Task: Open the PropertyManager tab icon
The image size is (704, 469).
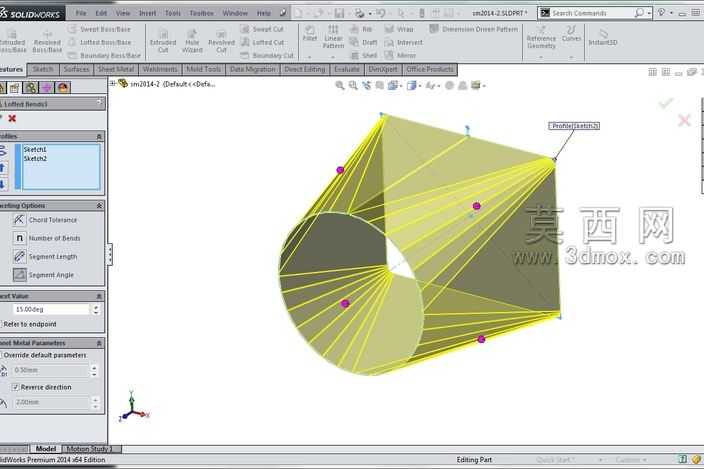Action: tap(15, 88)
